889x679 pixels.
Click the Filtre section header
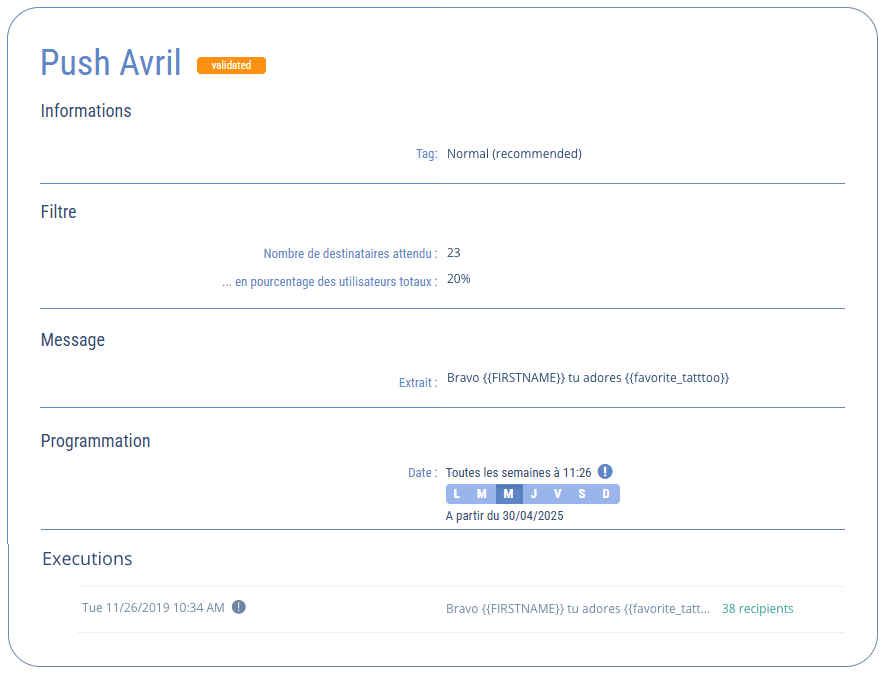[58, 212]
